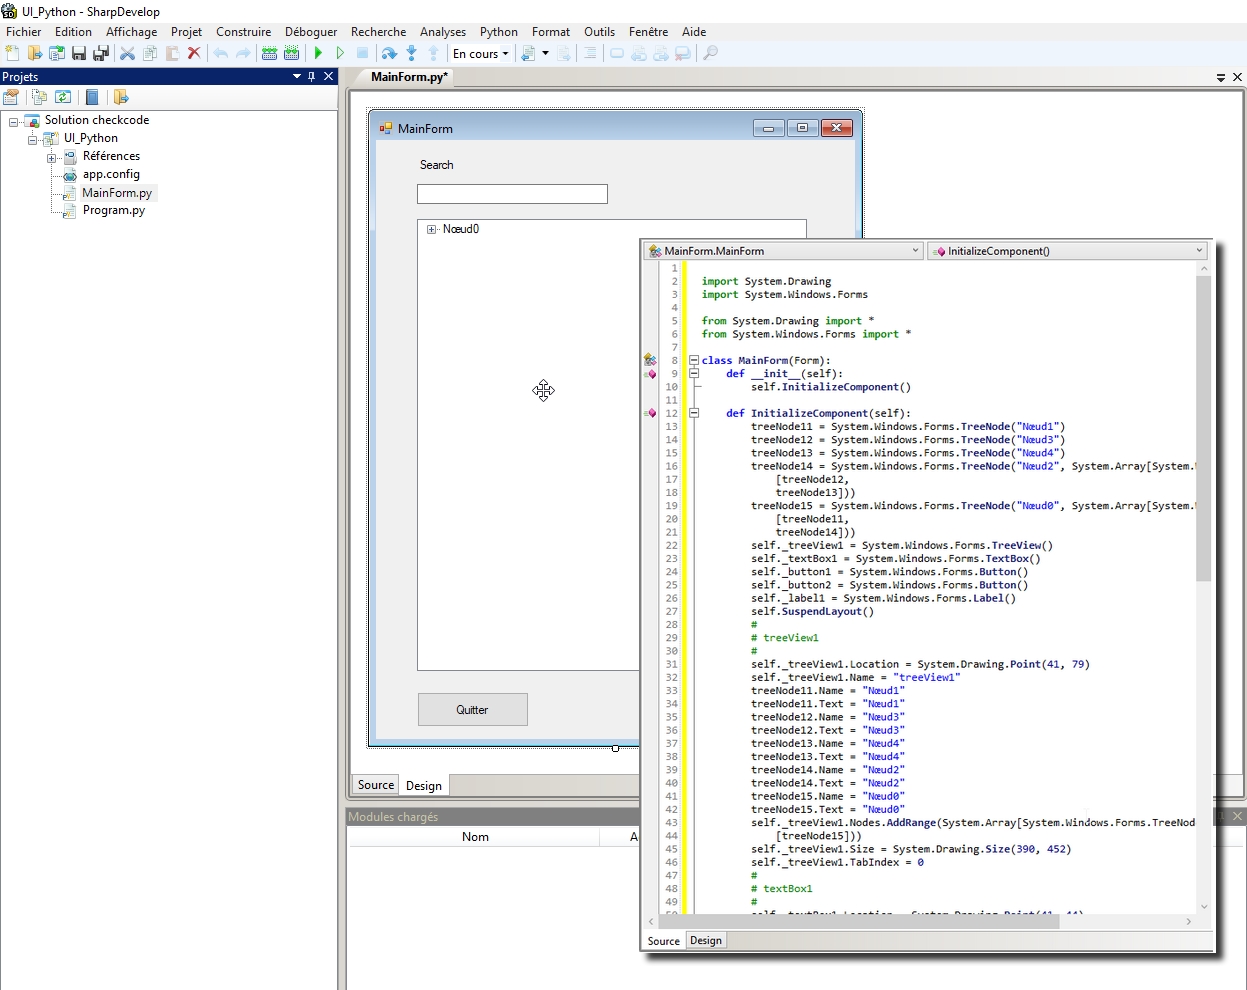Click the magnifier Find icon in the toolbar
This screenshot has width=1247, height=990.
tap(711, 53)
